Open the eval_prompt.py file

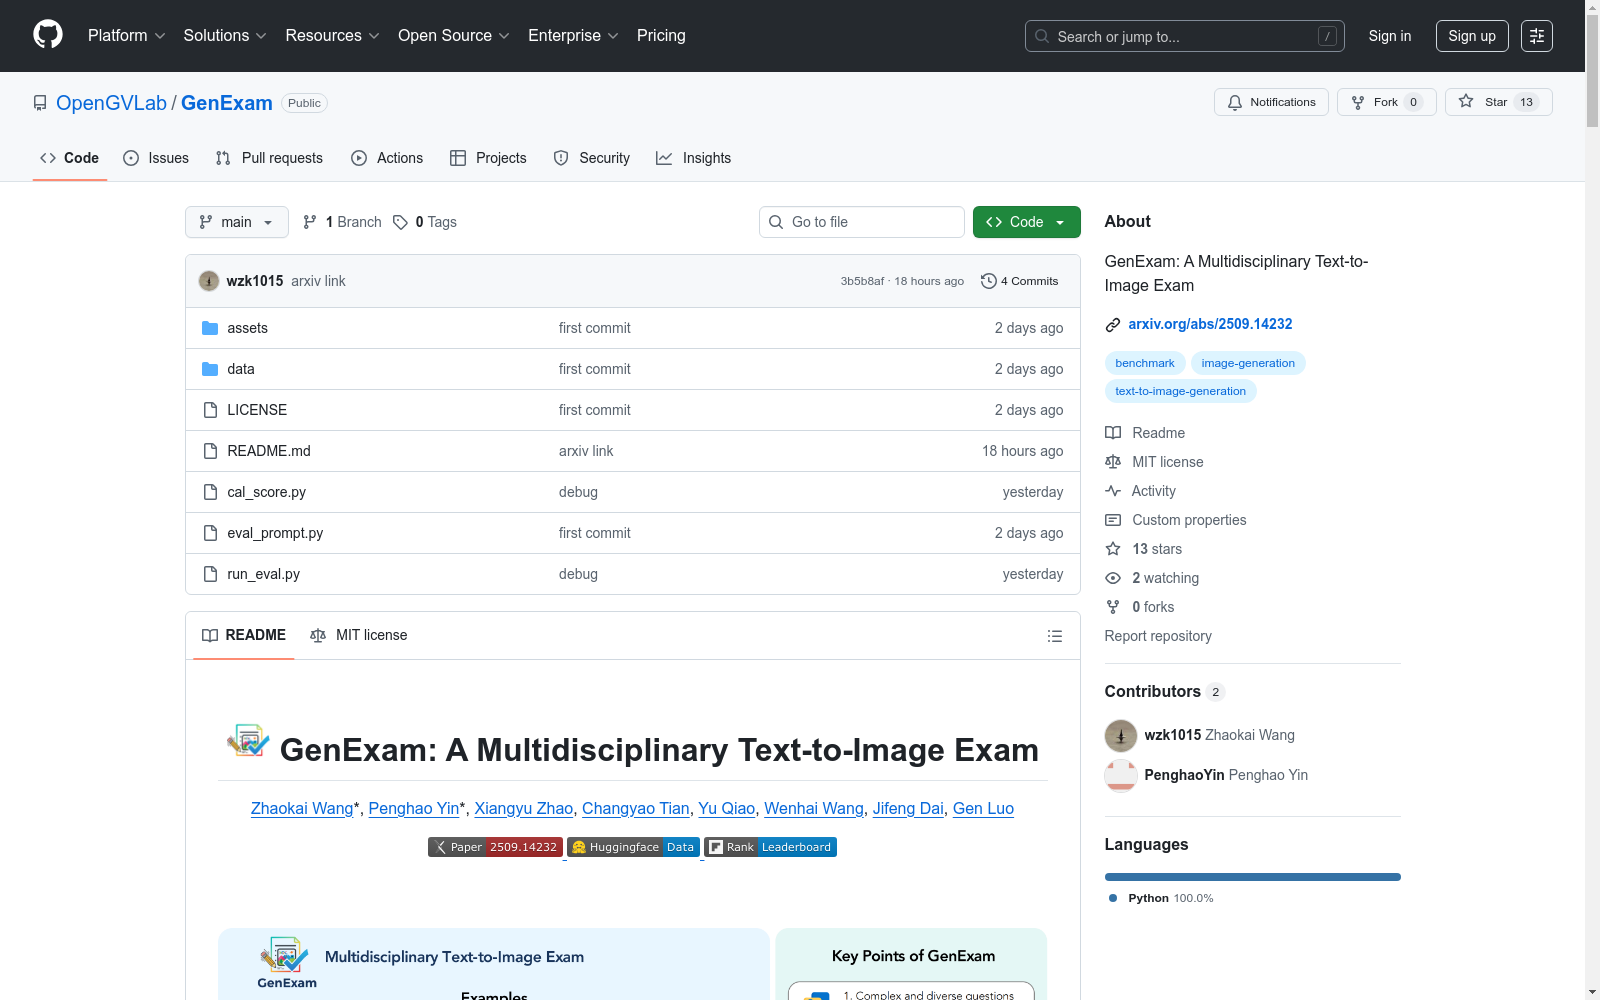point(275,533)
